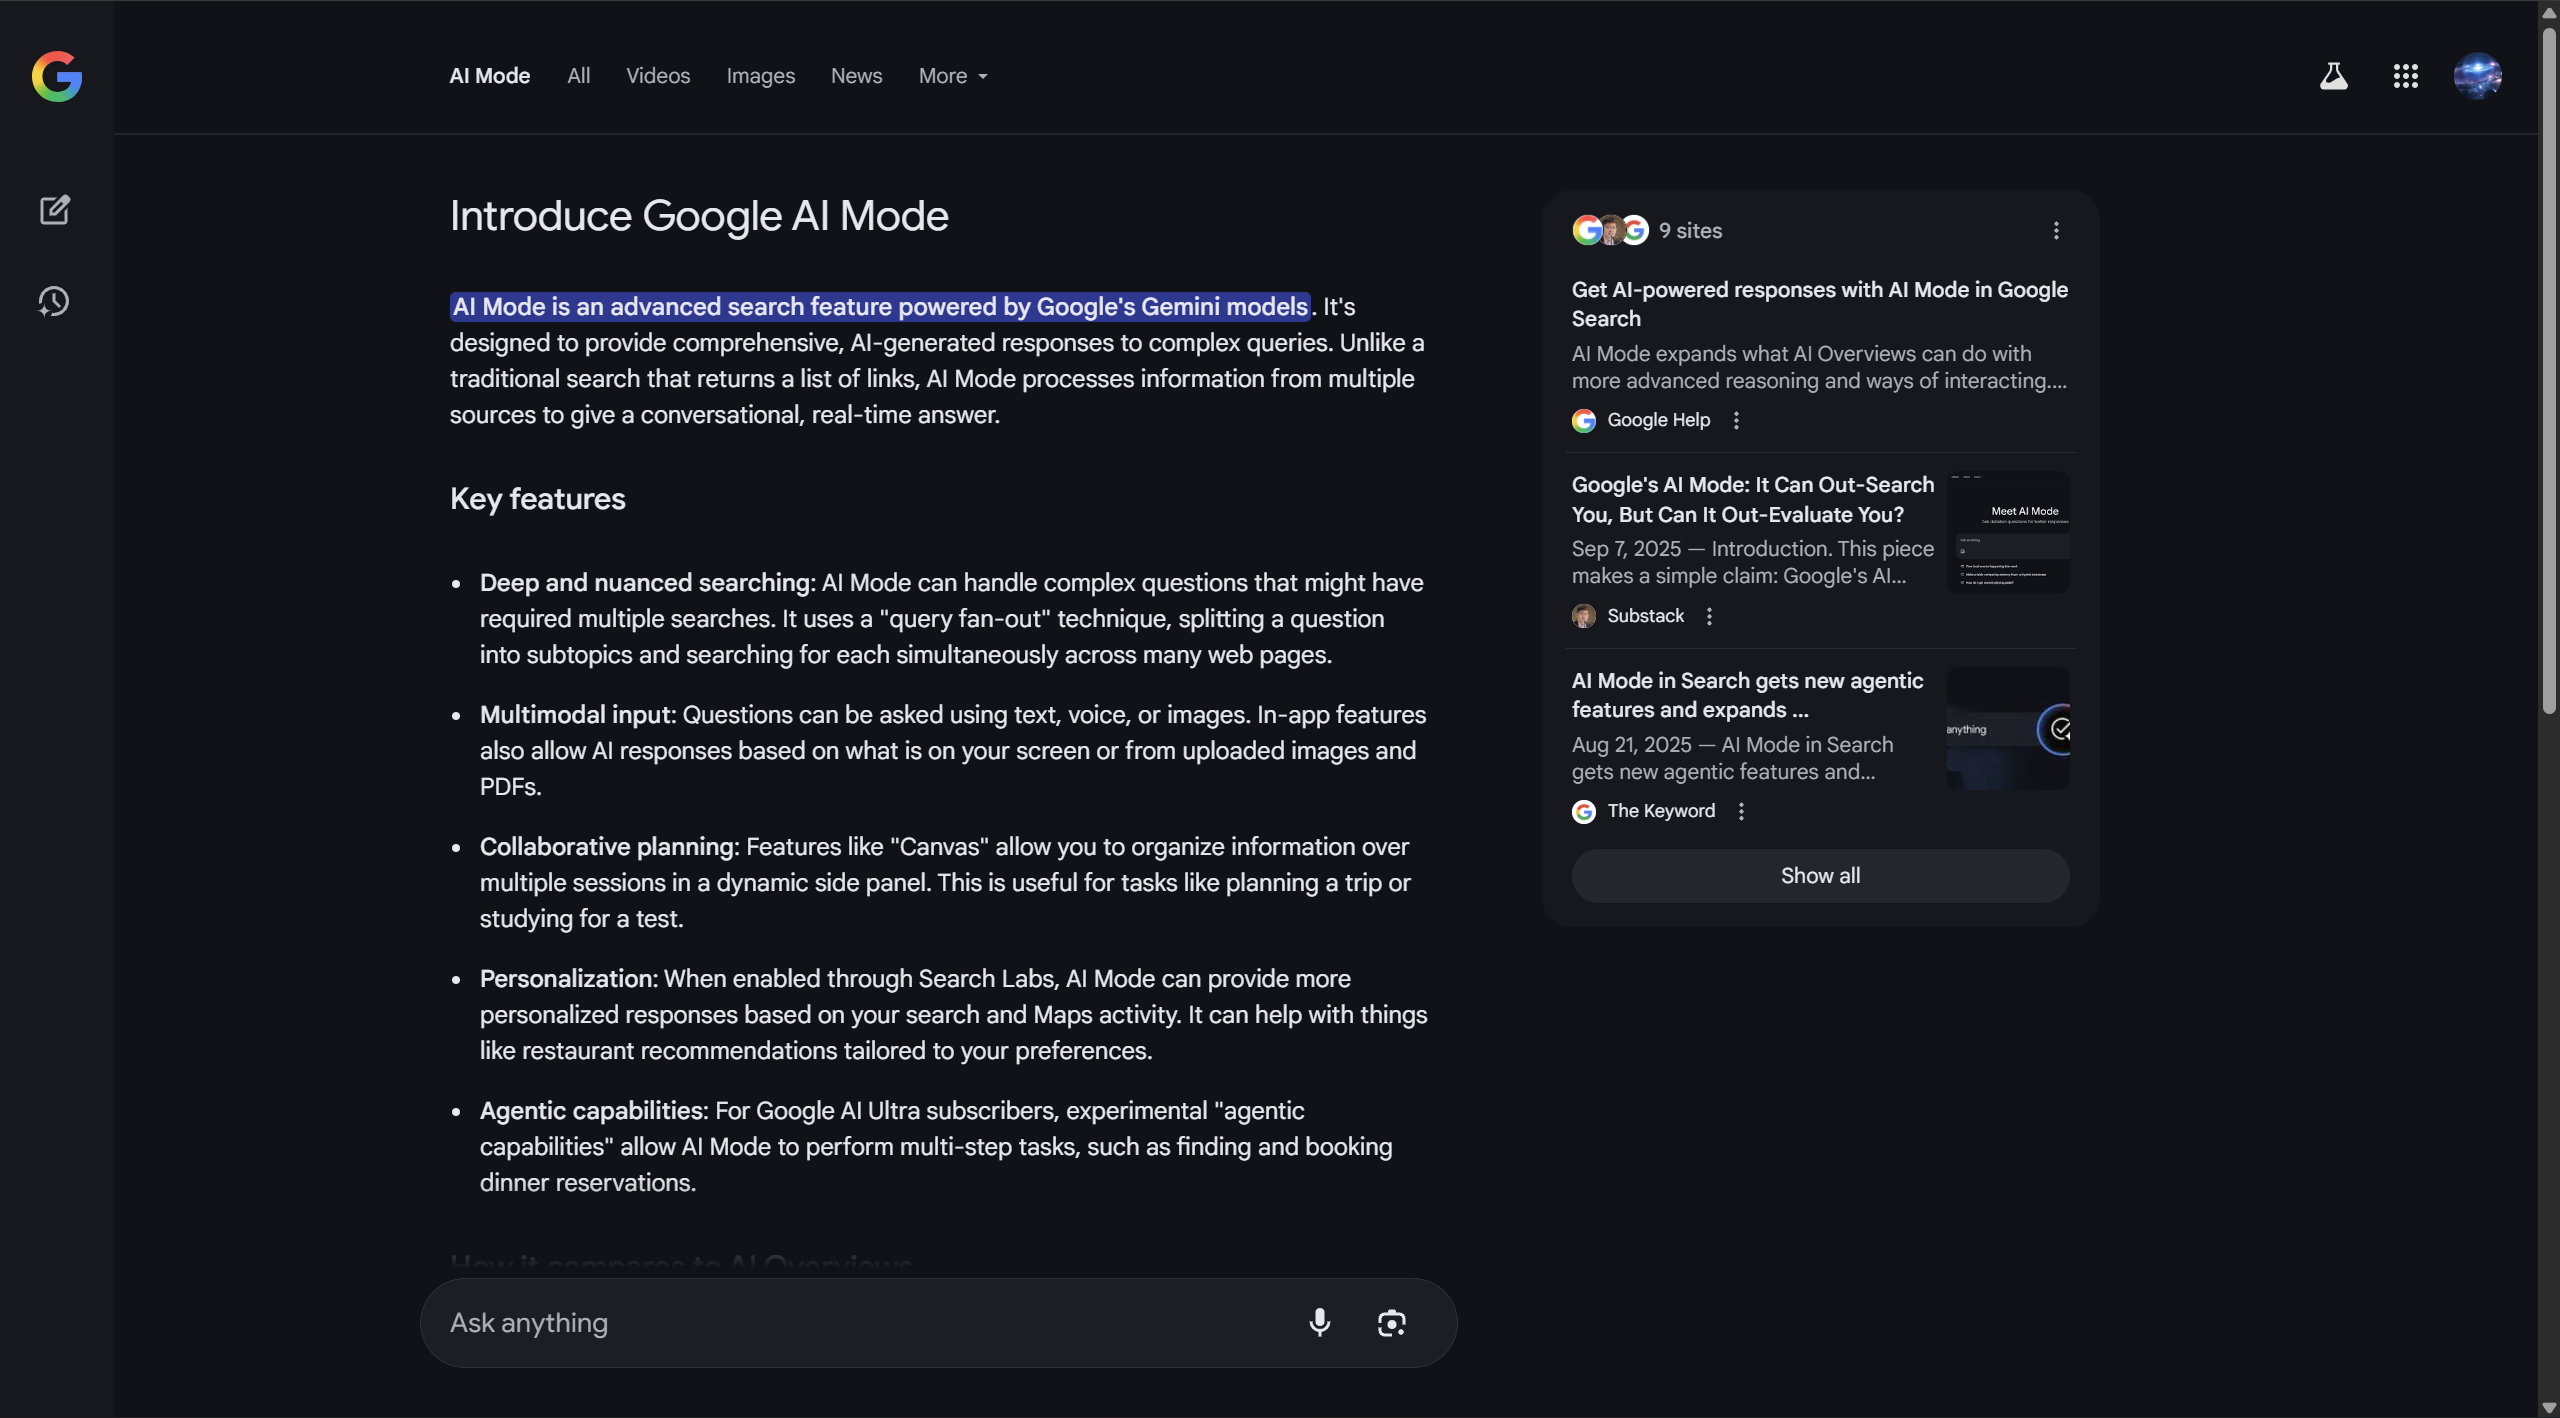
Task: Click The Keyword Google favicon
Action: pyautogui.click(x=1584, y=812)
